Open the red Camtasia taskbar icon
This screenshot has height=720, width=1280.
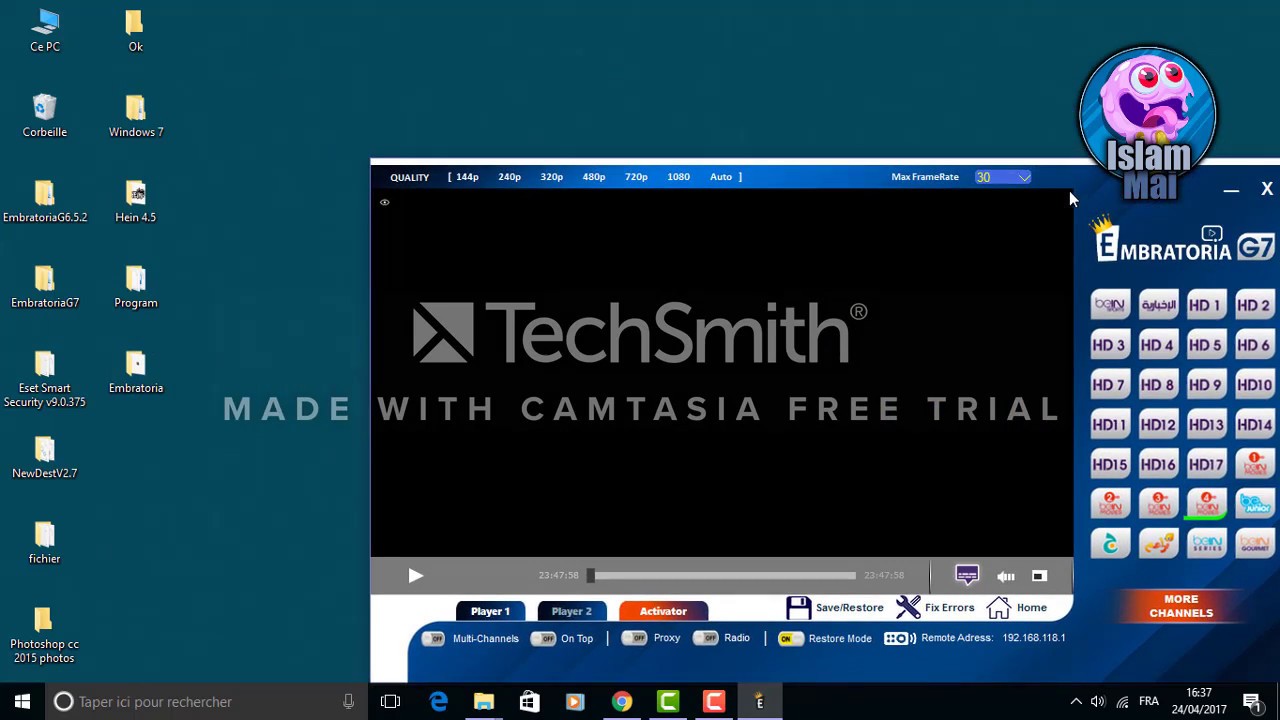pos(714,702)
